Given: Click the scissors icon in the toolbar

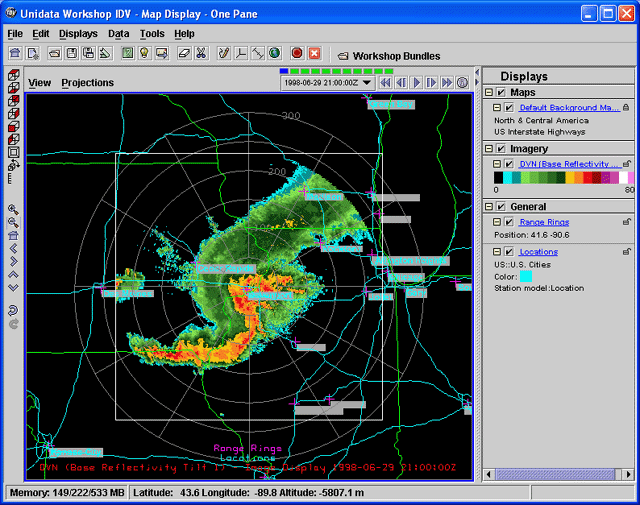Looking at the screenshot, I should [200, 53].
